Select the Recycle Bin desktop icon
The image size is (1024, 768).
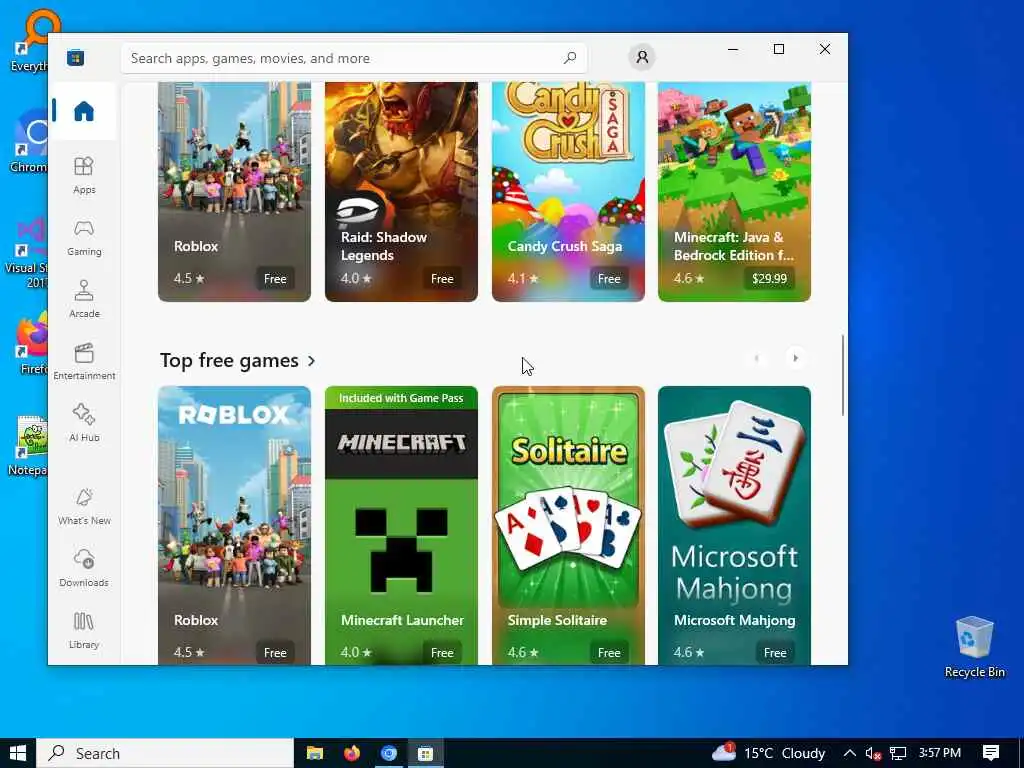pos(974,647)
